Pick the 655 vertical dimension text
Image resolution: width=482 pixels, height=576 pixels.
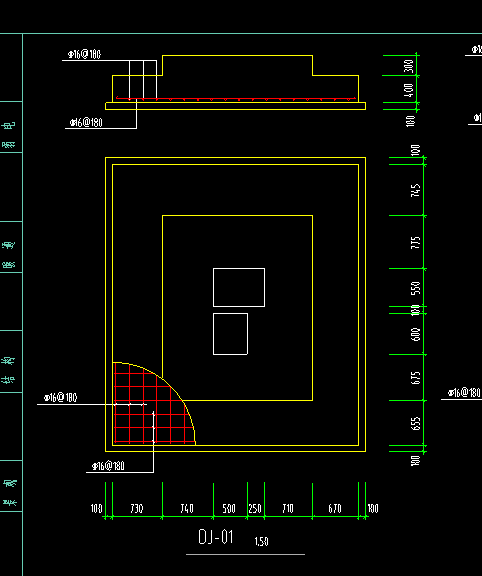(x=416, y=423)
